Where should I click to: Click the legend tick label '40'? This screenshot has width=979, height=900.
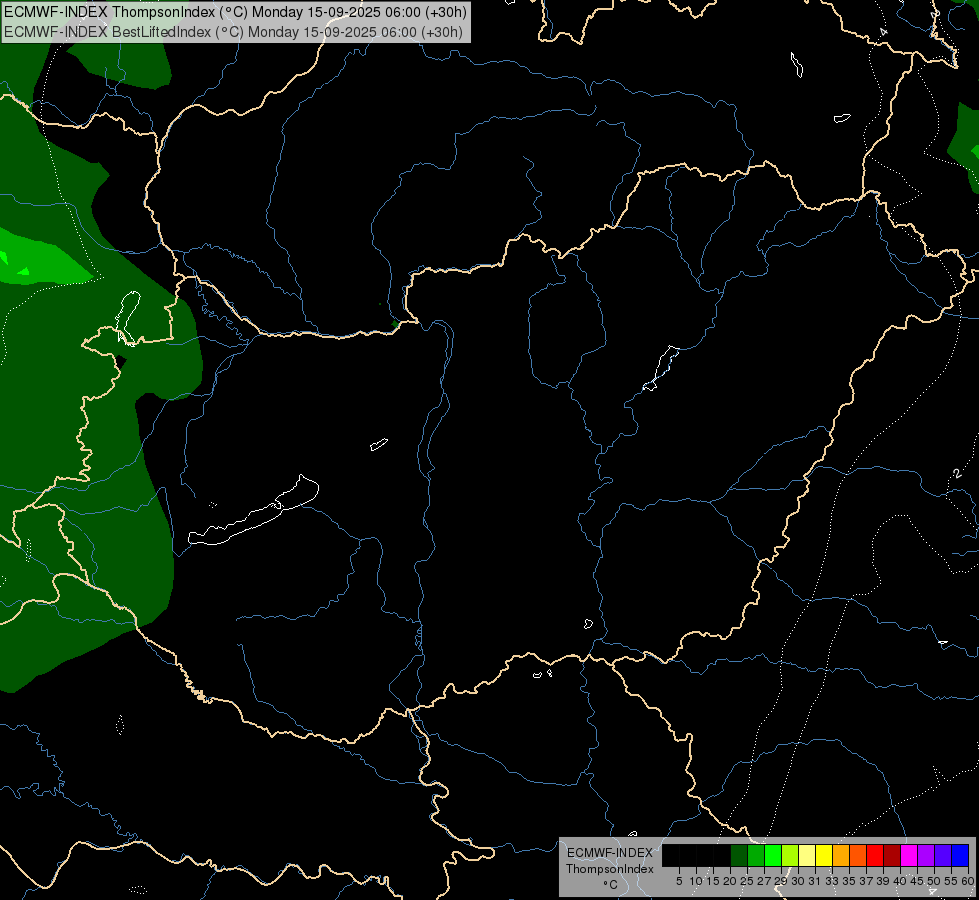[900, 881]
